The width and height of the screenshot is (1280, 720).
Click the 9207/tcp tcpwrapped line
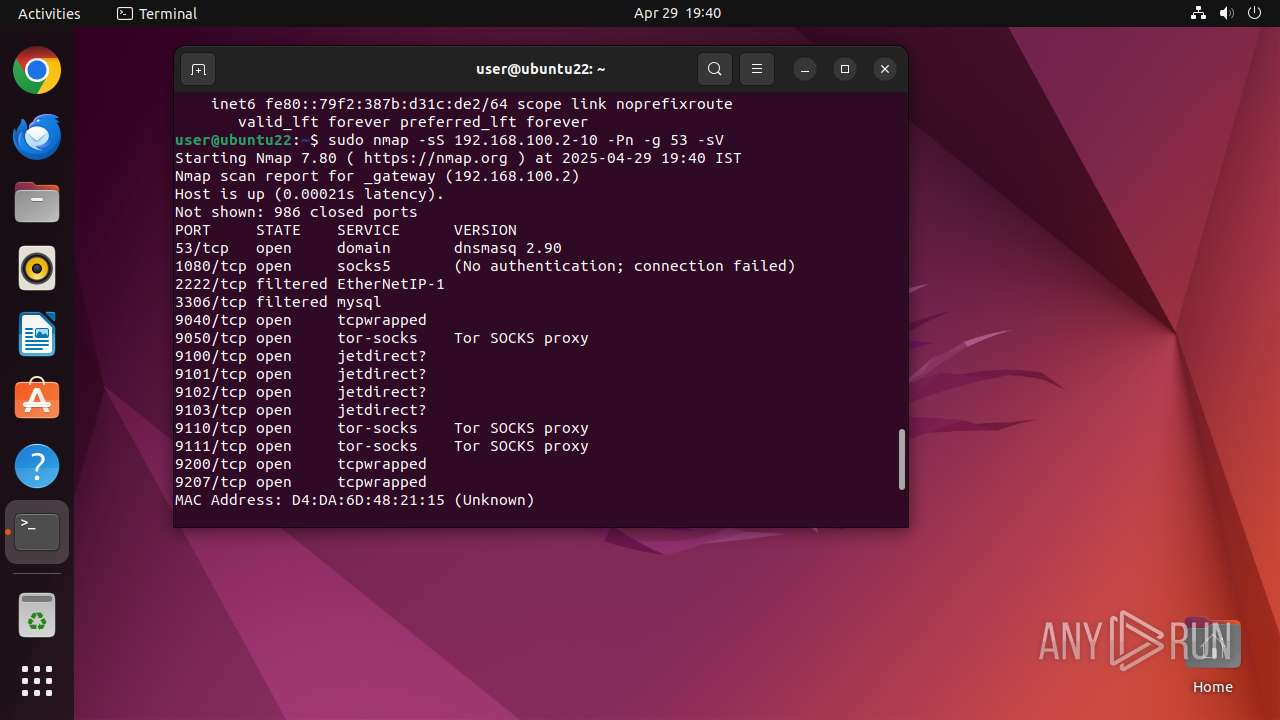[x=301, y=482]
